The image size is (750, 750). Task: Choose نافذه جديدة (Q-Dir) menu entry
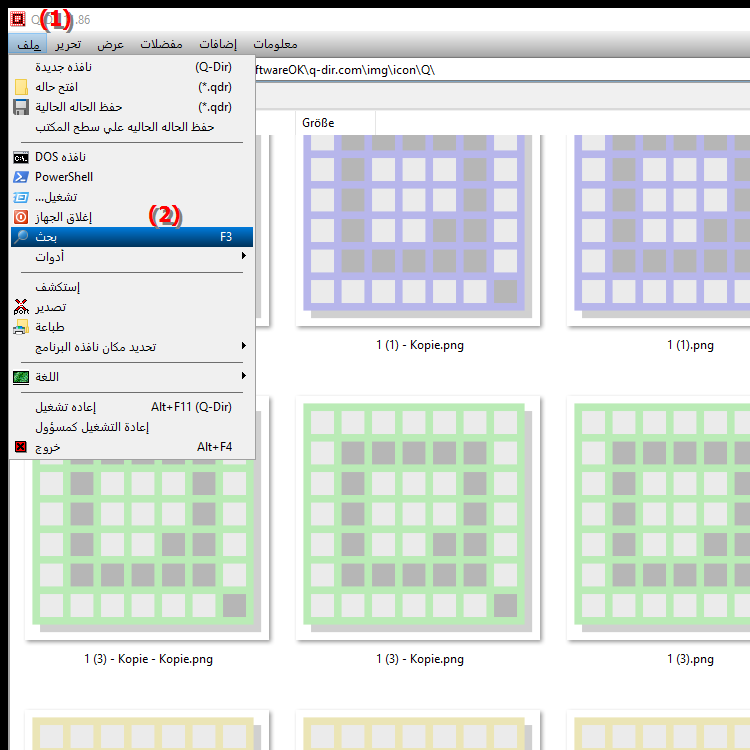[x=132, y=67]
